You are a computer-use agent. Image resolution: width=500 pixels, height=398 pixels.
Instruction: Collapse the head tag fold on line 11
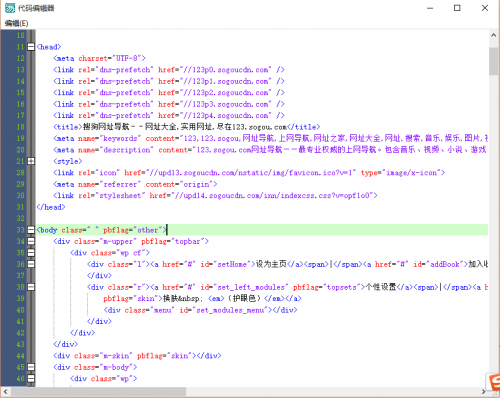pos(31,47)
